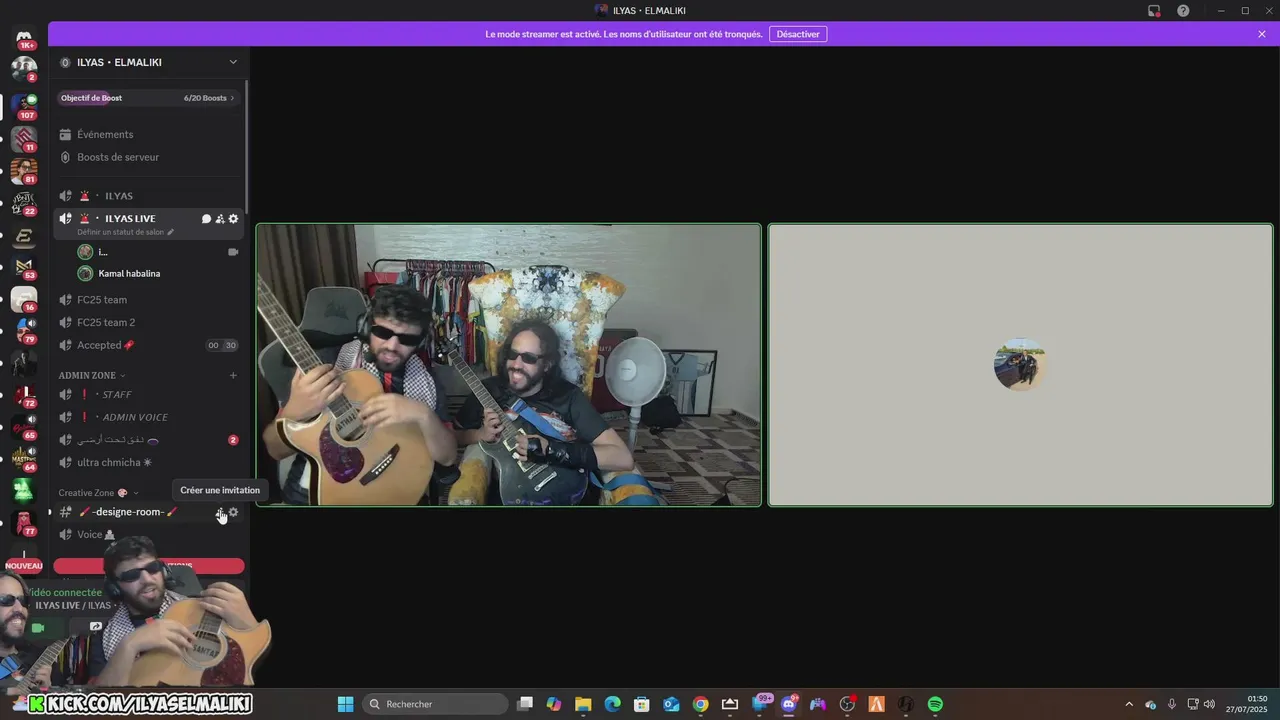Open server icon with badge 16
Viewport: 1280px width, 720px height.
pyautogui.click(x=24, y=299)
